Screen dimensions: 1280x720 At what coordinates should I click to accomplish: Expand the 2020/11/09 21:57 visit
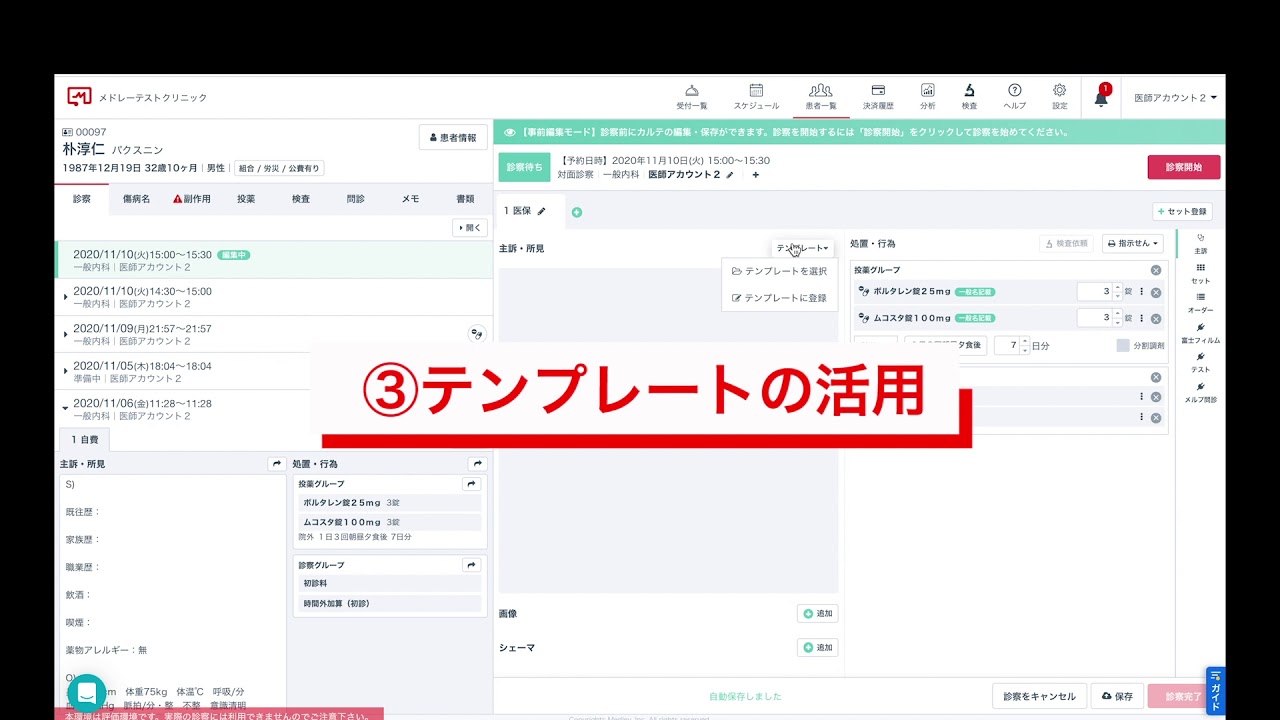pos(66,334)
